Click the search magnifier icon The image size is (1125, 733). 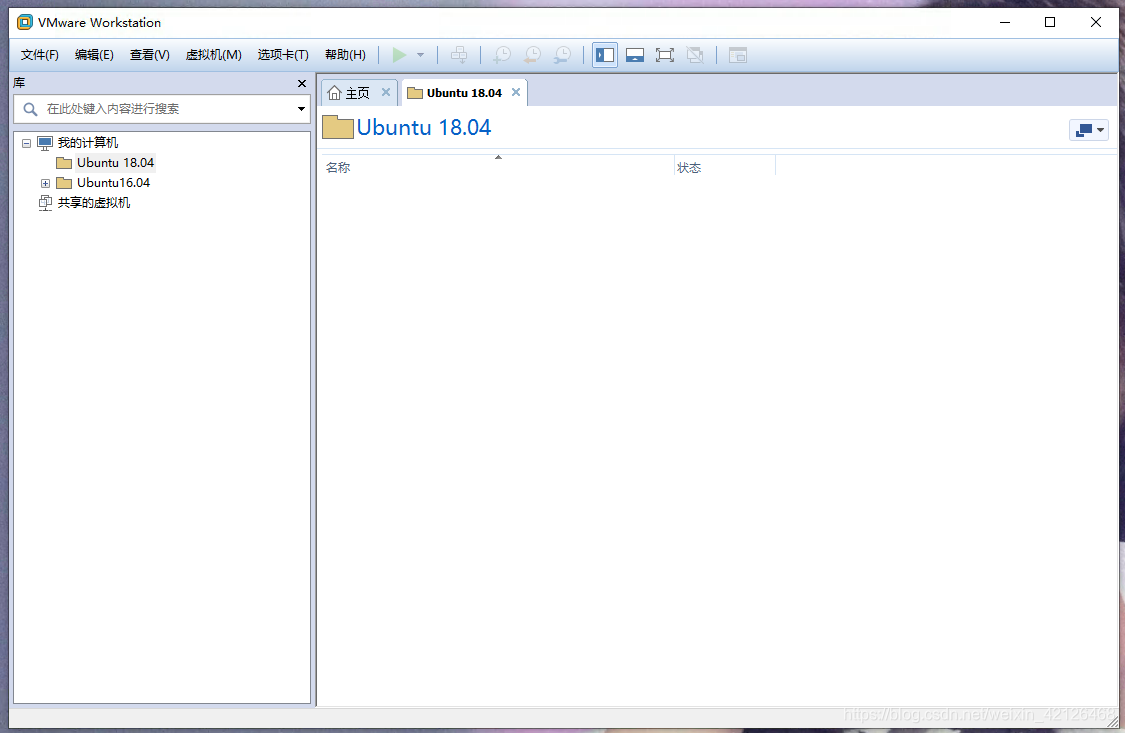pos(30,109)
